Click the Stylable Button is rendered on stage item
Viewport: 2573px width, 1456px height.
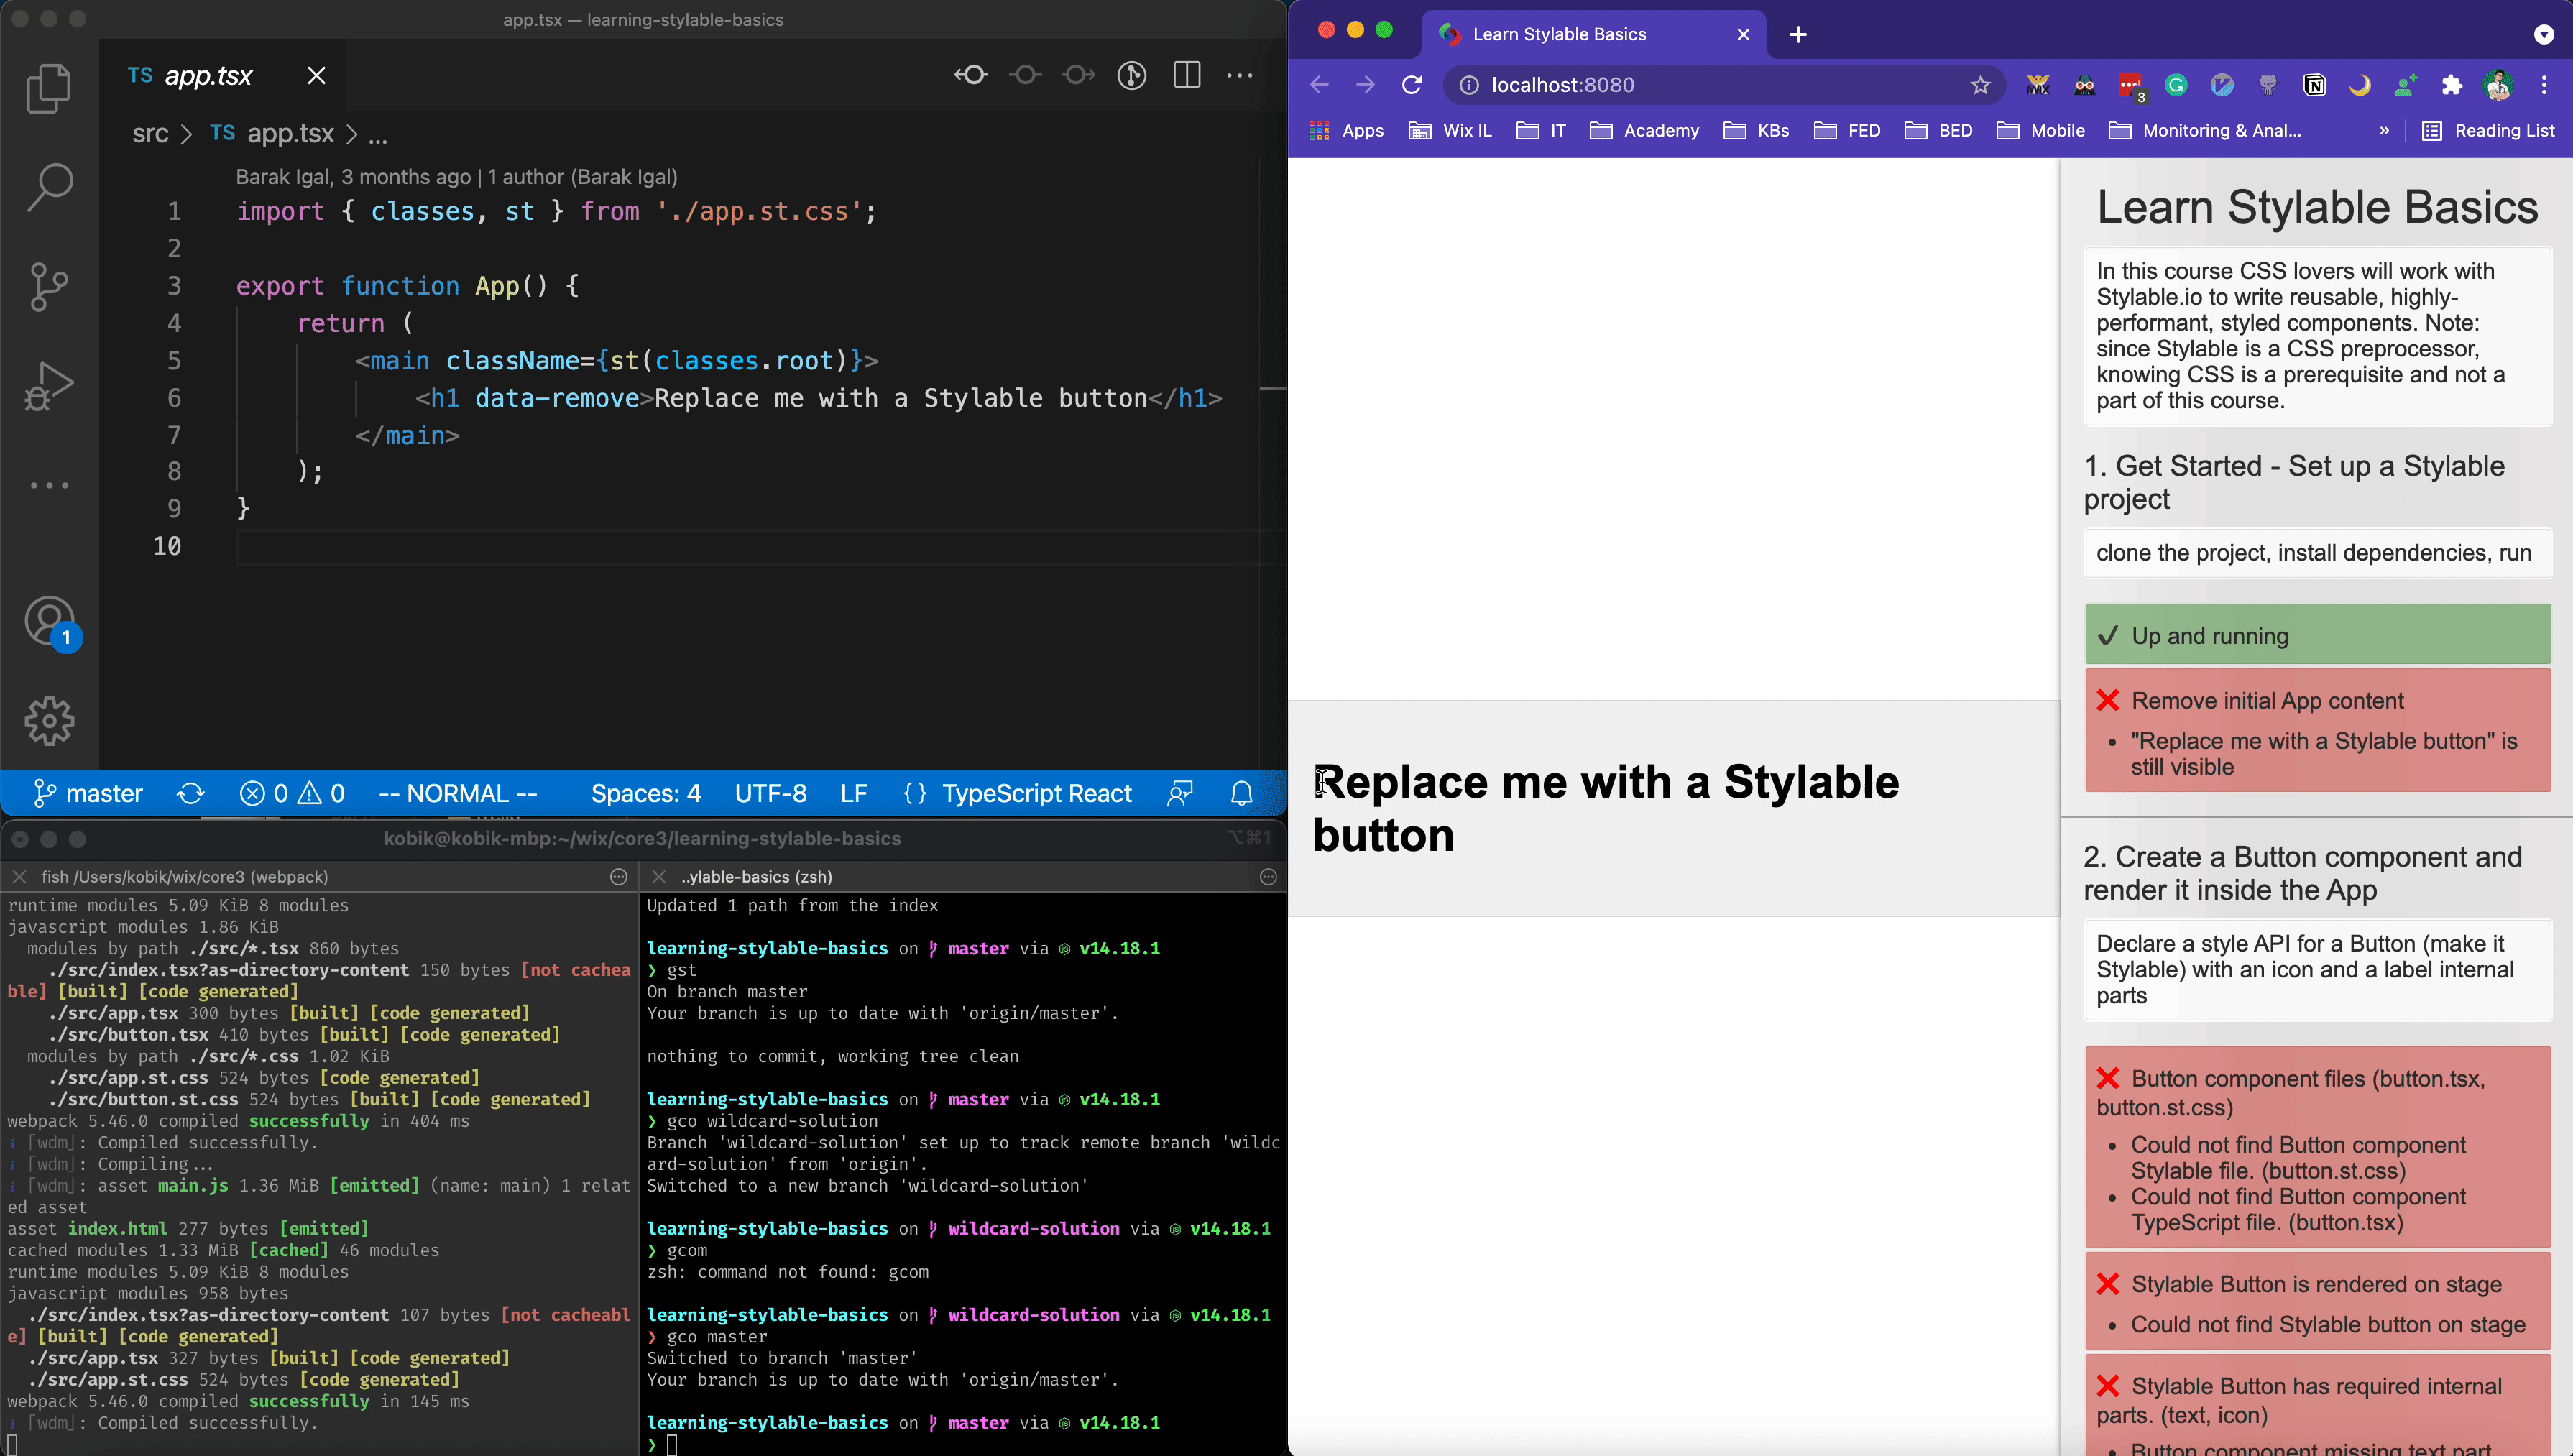(2318, 1300)
